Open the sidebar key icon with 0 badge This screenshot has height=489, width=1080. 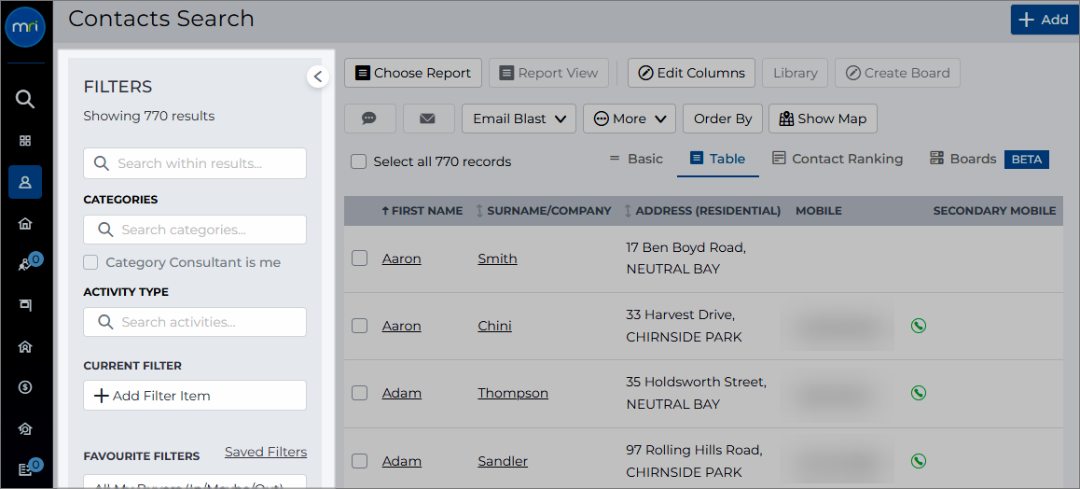click(x=25, y=264)
